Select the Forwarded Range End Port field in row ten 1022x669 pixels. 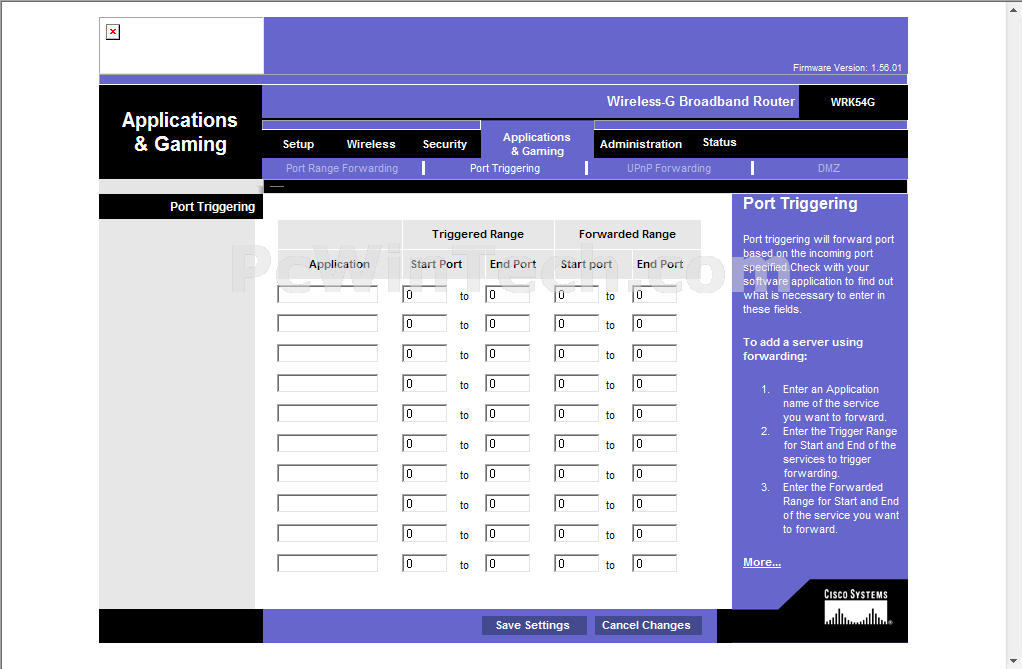click(x=654, y=564)
